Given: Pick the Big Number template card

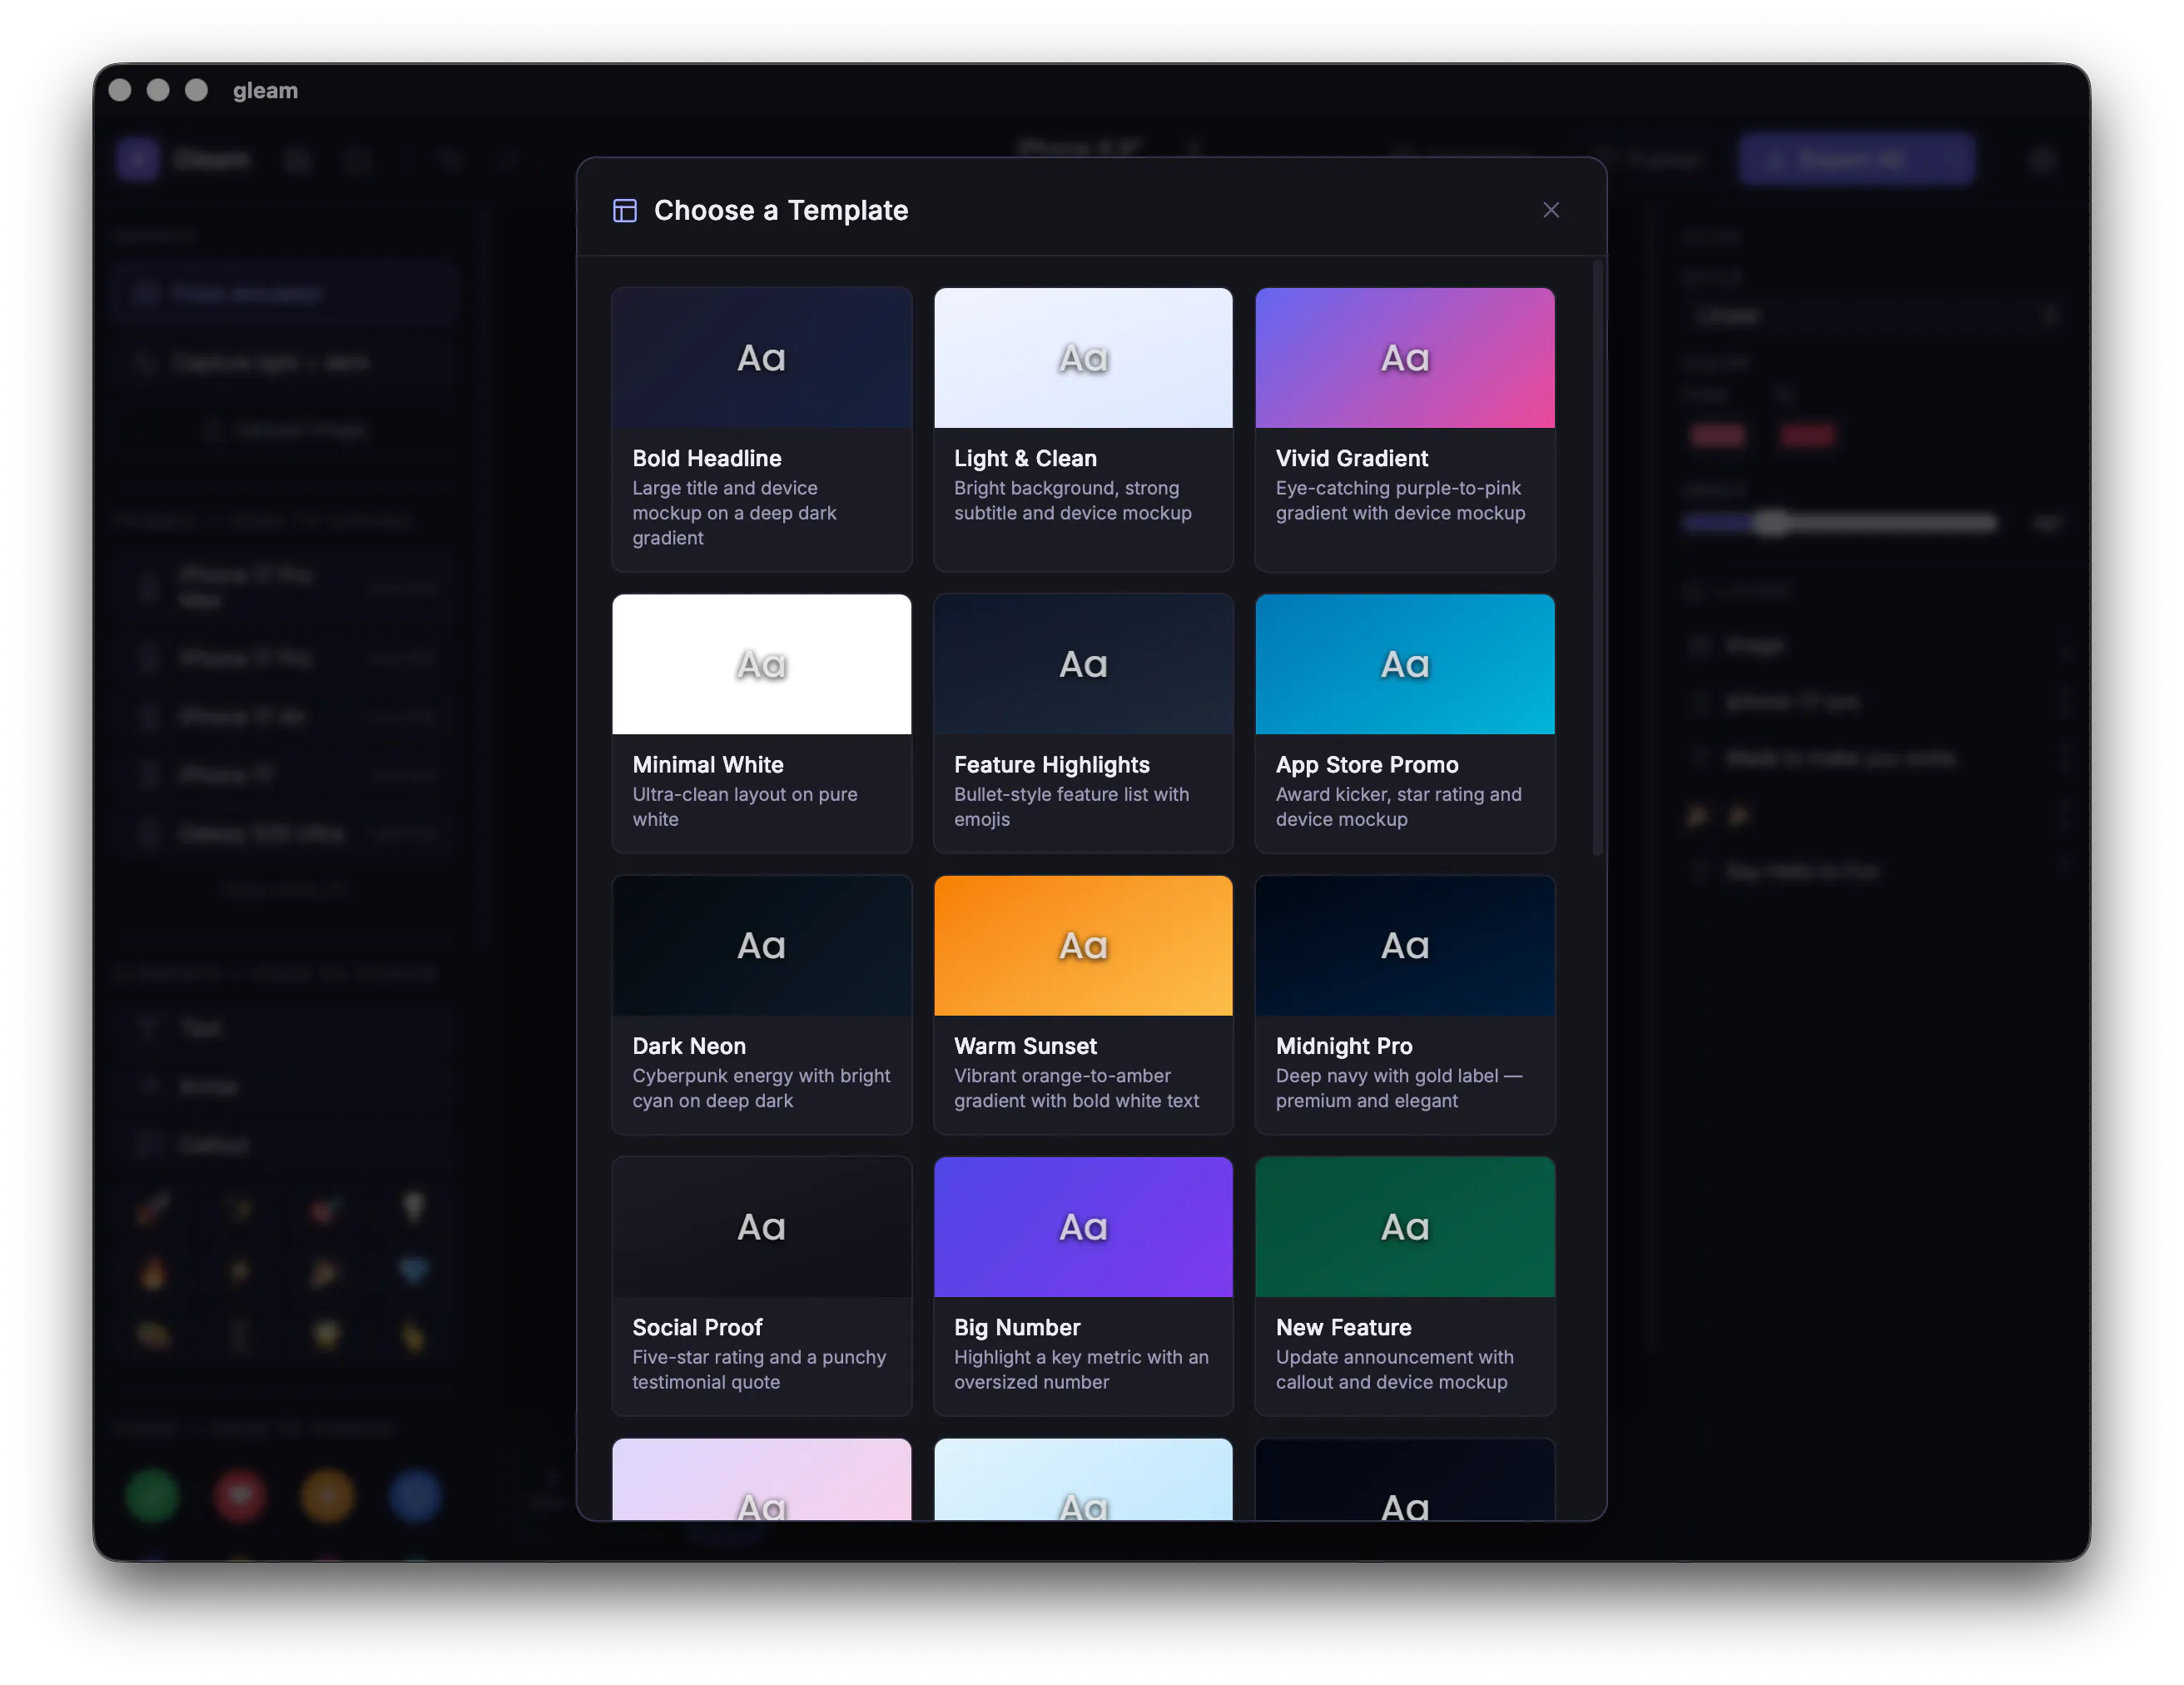Looking at the screenshot, I should coord(1083,1286).
